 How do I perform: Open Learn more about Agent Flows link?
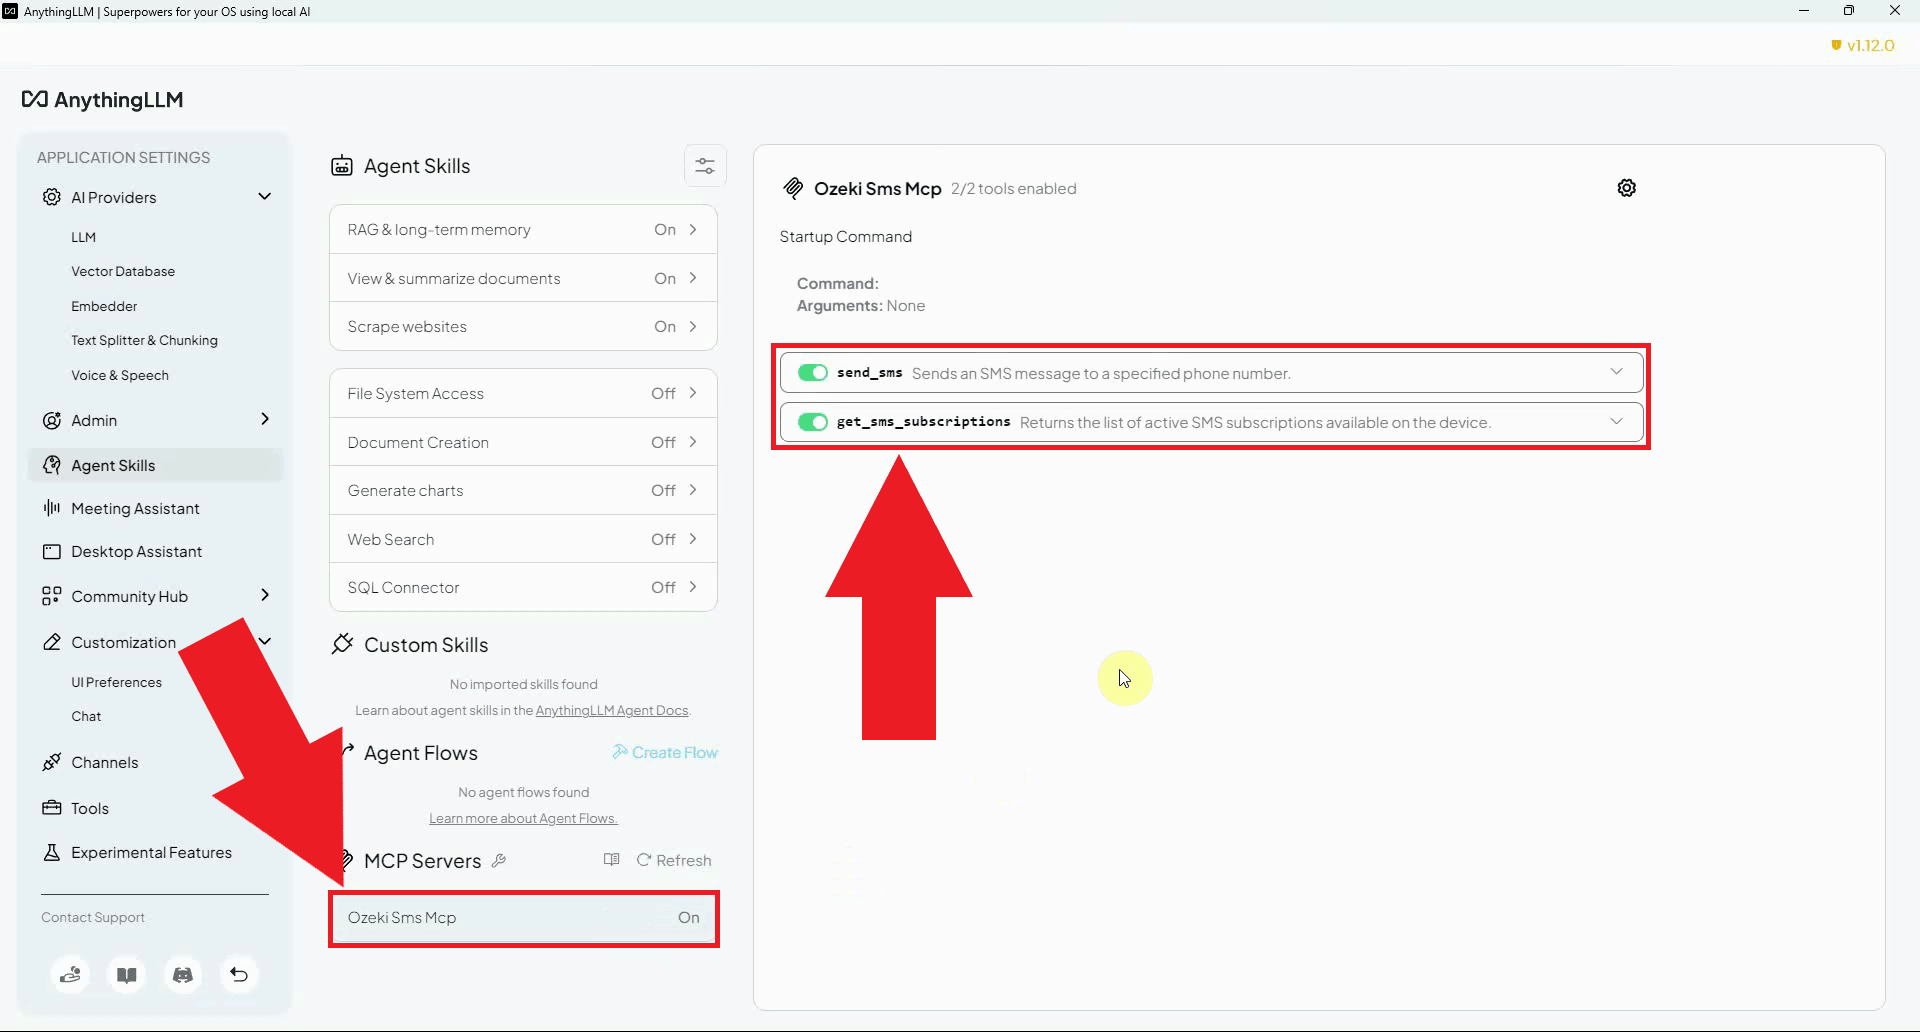[x=523, y=818]
